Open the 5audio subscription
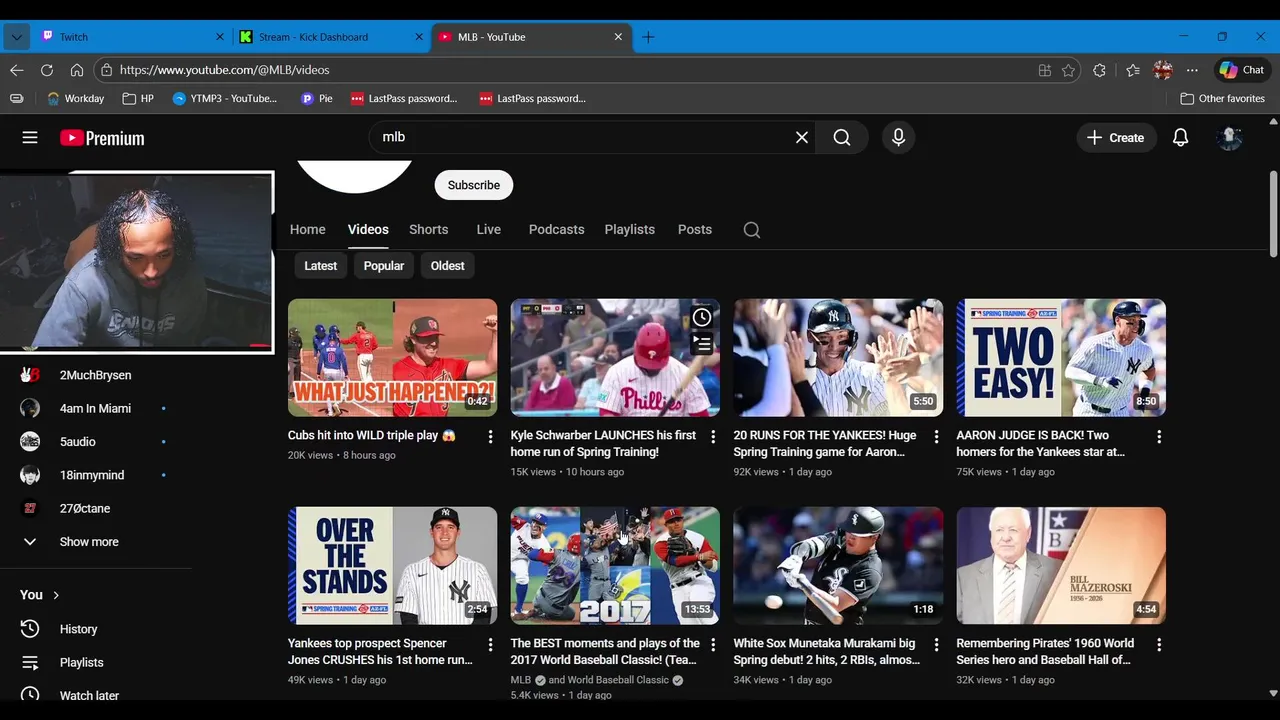Screen dimensions: 1280x720 click(x=77, y=442)
